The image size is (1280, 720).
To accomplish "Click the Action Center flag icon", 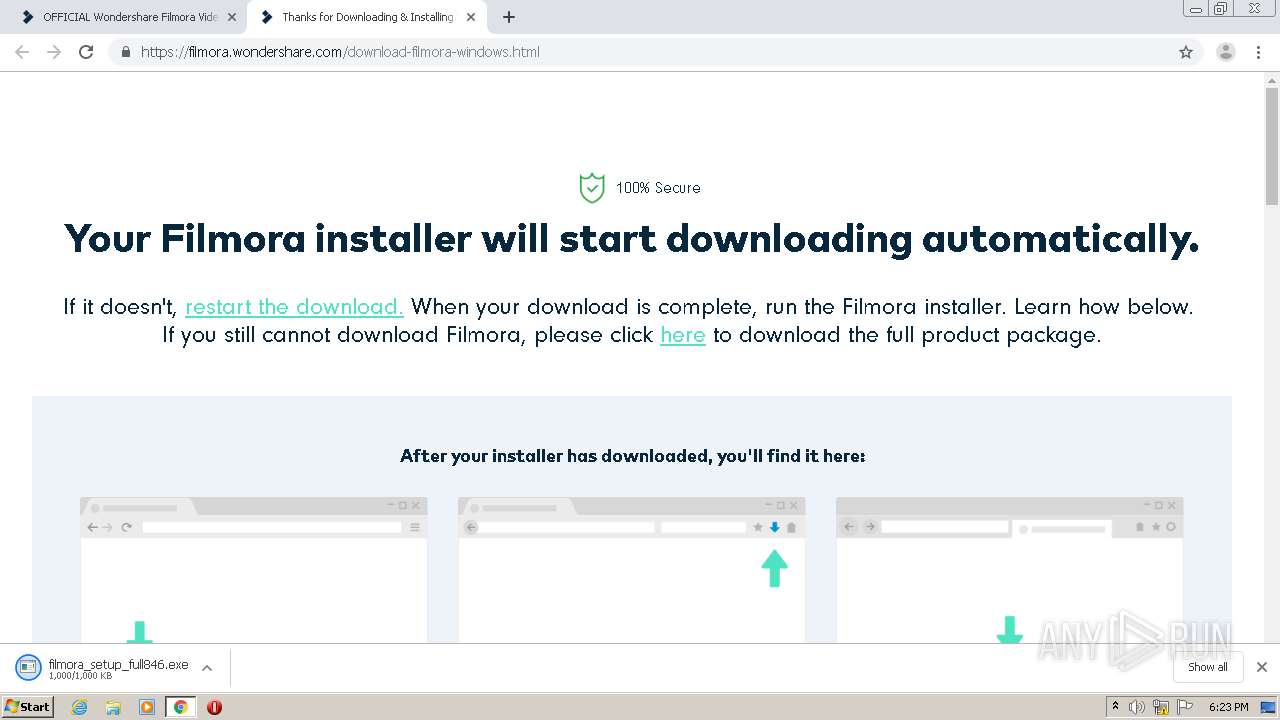I will (1185, 707).
